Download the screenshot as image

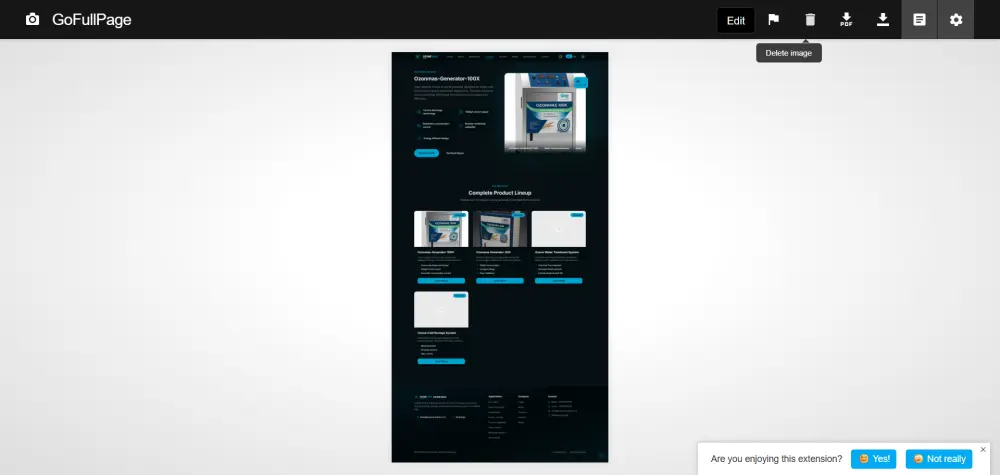883,19
